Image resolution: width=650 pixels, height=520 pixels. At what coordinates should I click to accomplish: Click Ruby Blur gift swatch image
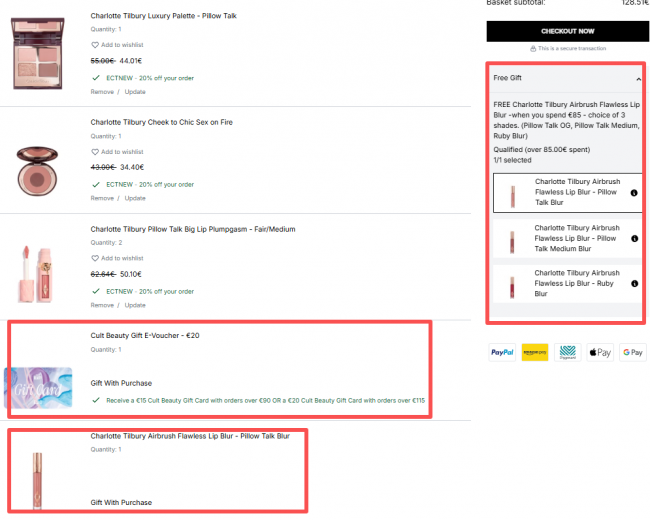click(512, 287)
